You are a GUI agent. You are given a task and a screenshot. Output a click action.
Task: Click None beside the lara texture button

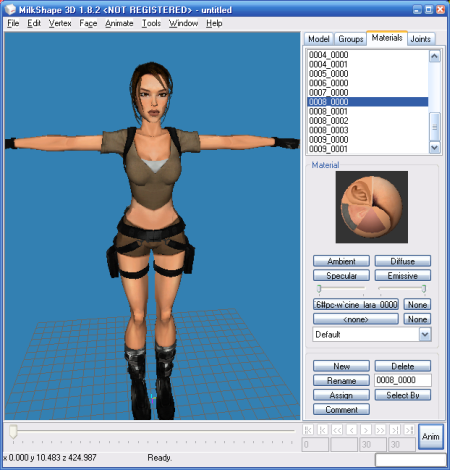point(417,304)
